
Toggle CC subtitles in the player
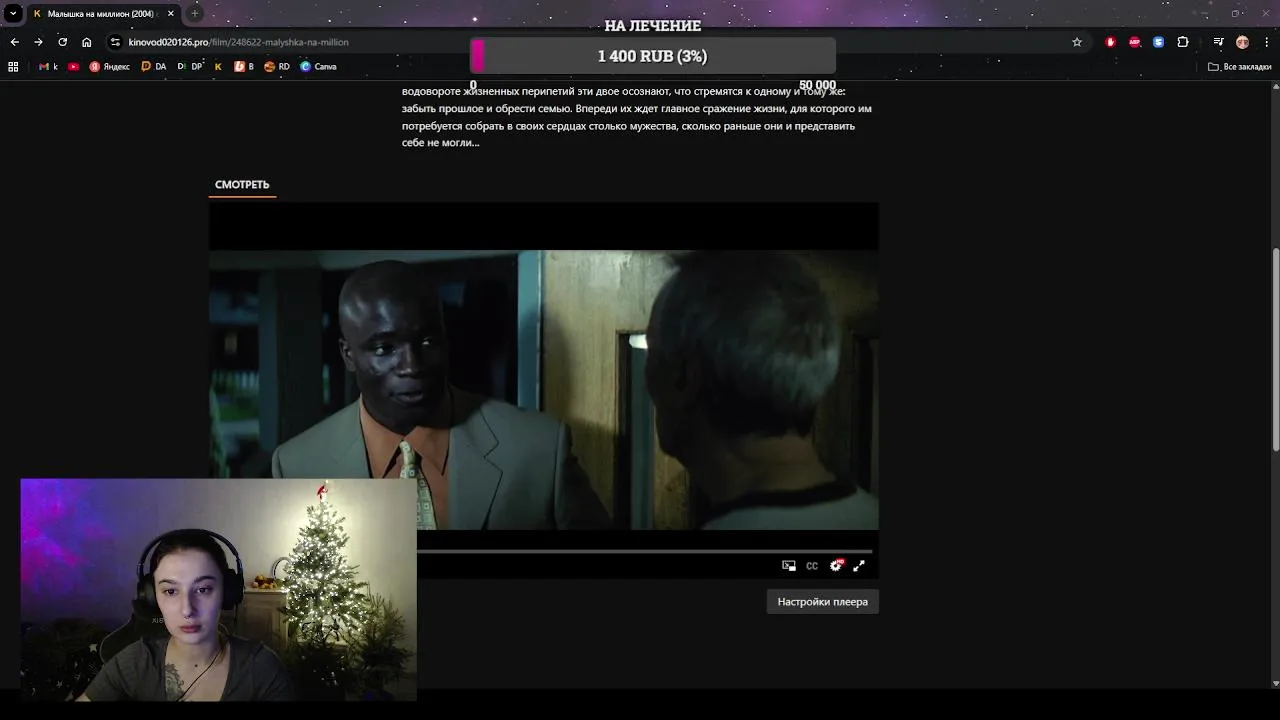(812, 566)
